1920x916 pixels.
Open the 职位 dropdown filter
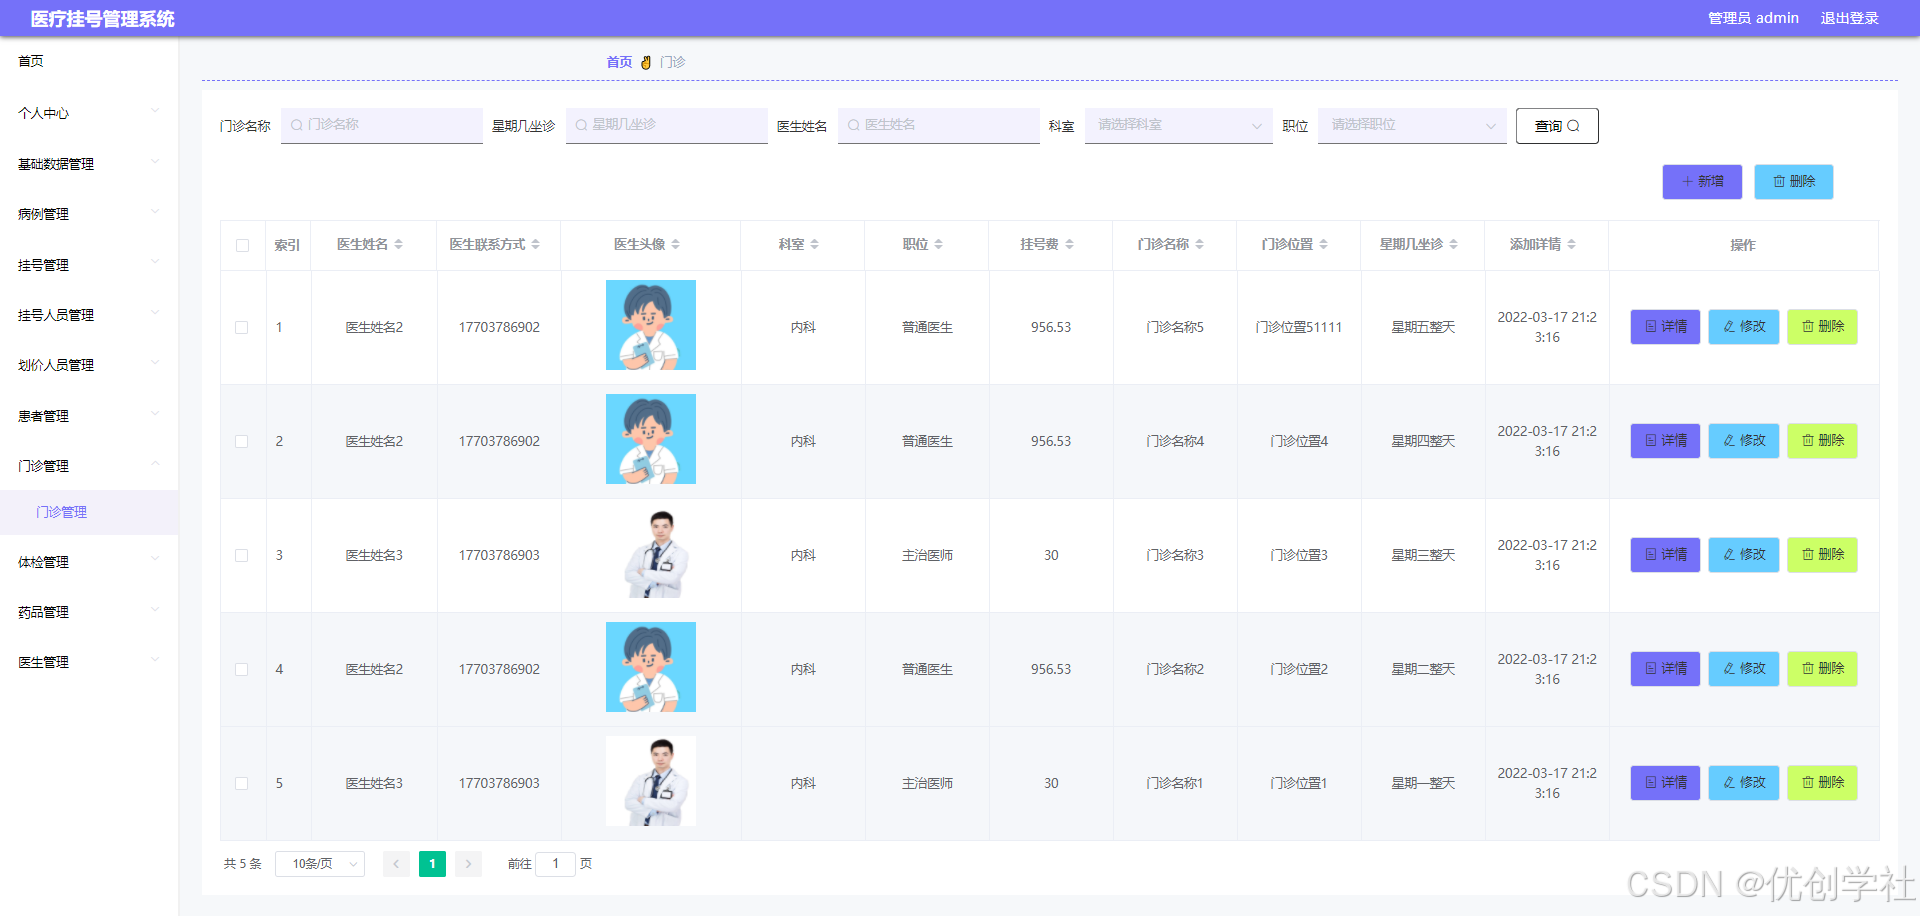click(1412, 125)
